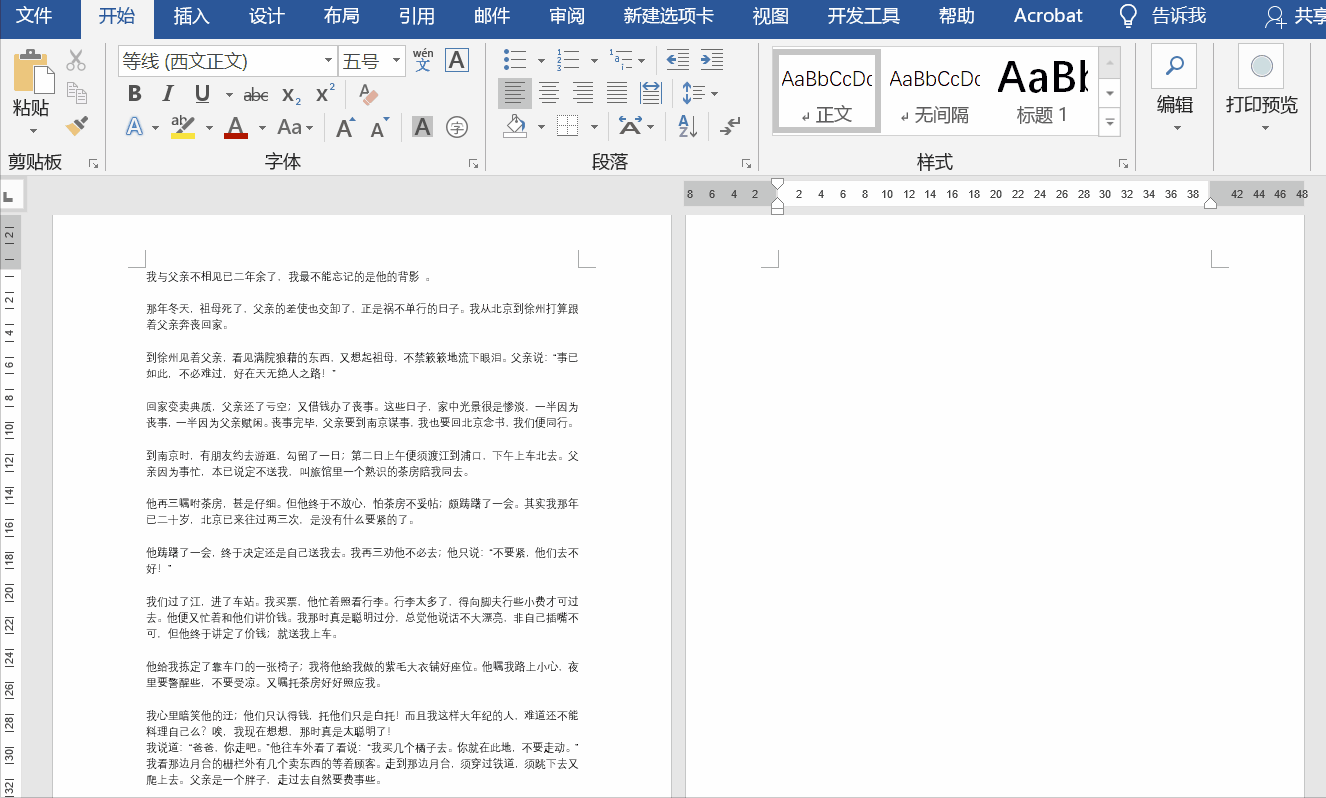
Task: Open the font size dropdown
Action: point(396,60)
